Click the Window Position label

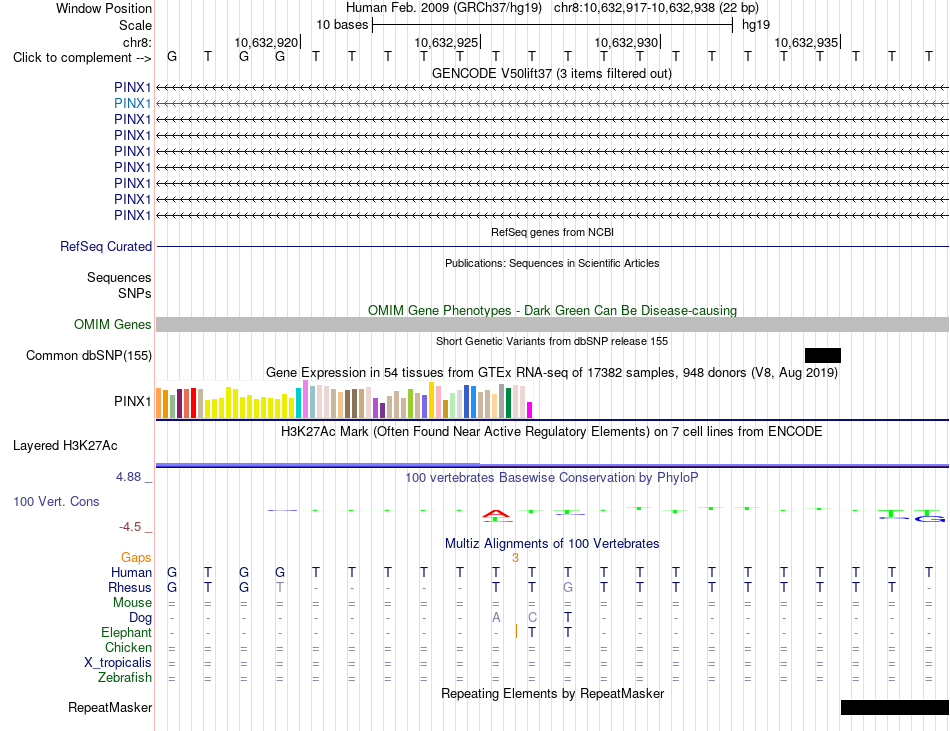pyautogui.click(x=104, y=8)
